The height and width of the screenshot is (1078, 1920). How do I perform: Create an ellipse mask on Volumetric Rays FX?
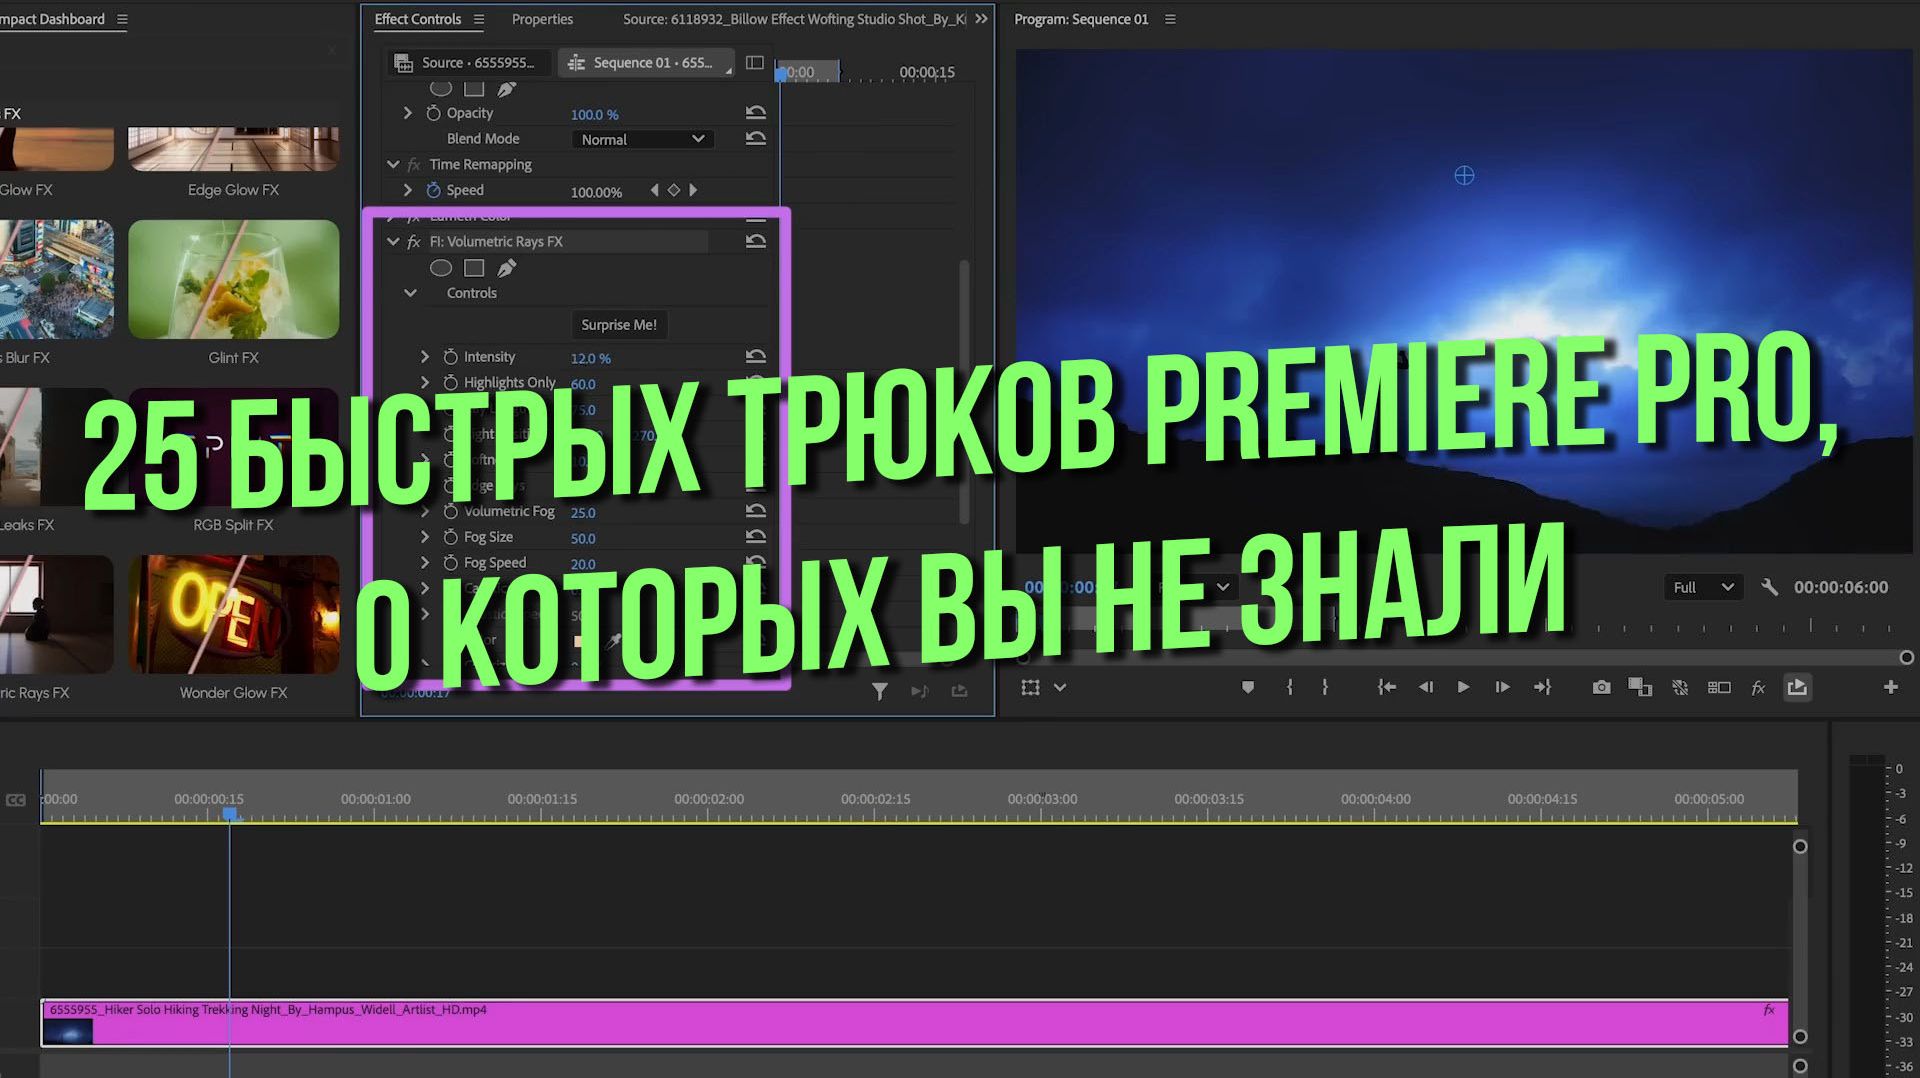(x=441, y=267)
